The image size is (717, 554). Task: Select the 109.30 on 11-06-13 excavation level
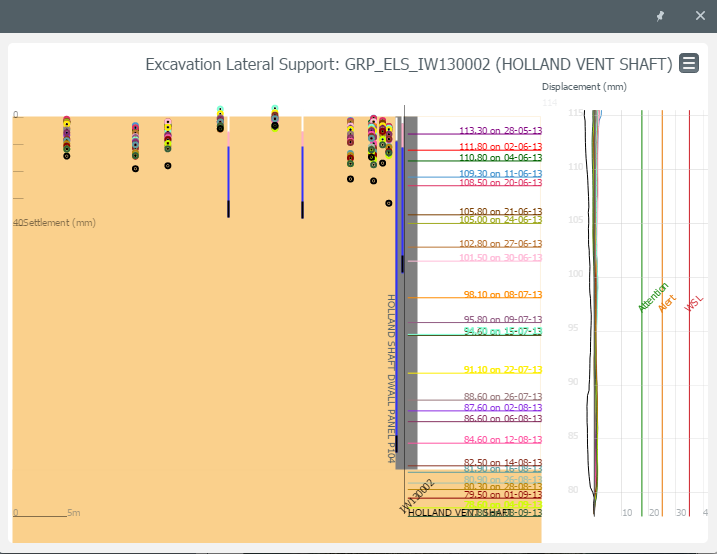point(500,174)
